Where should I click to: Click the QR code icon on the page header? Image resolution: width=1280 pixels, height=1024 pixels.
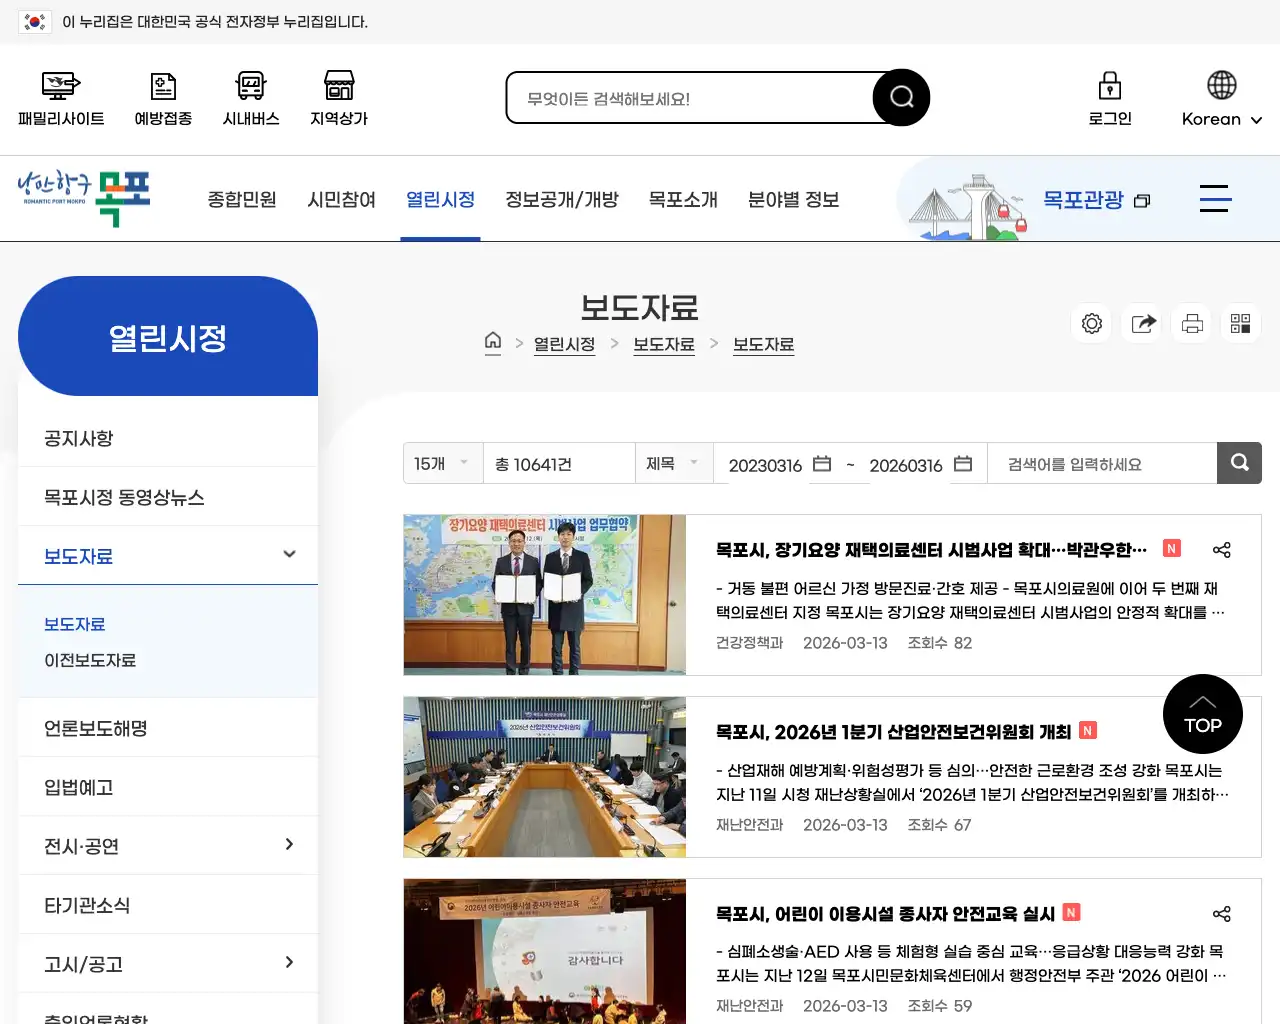pyautogui.click(x=1240, y=323)
